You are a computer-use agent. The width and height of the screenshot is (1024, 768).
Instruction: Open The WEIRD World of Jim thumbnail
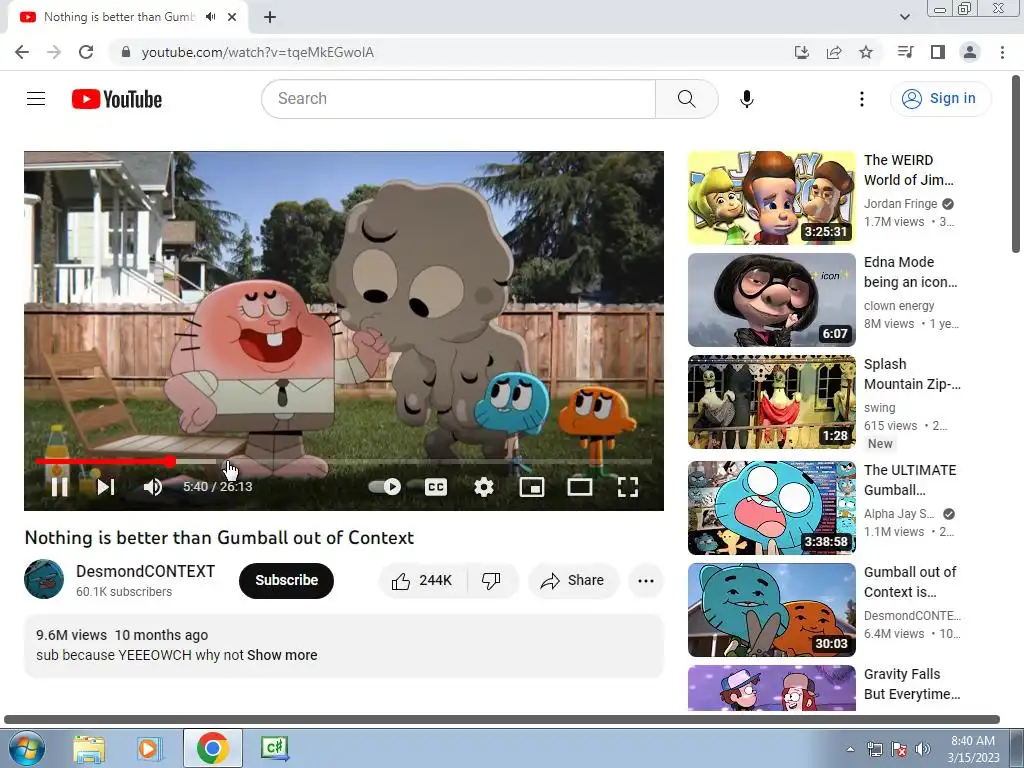coord(771,198)
